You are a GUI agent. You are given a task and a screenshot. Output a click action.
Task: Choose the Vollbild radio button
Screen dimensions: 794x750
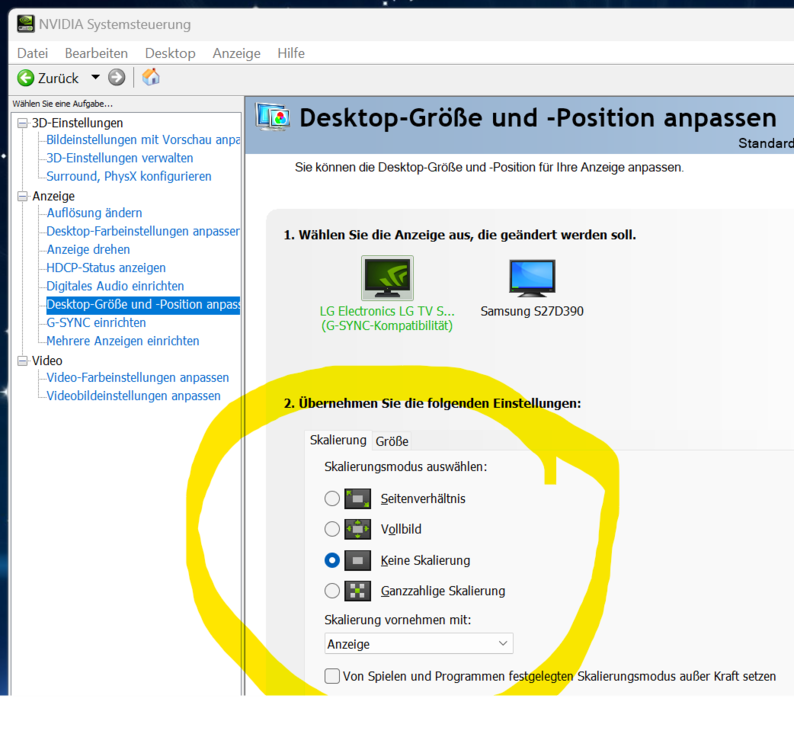point(332,529)
